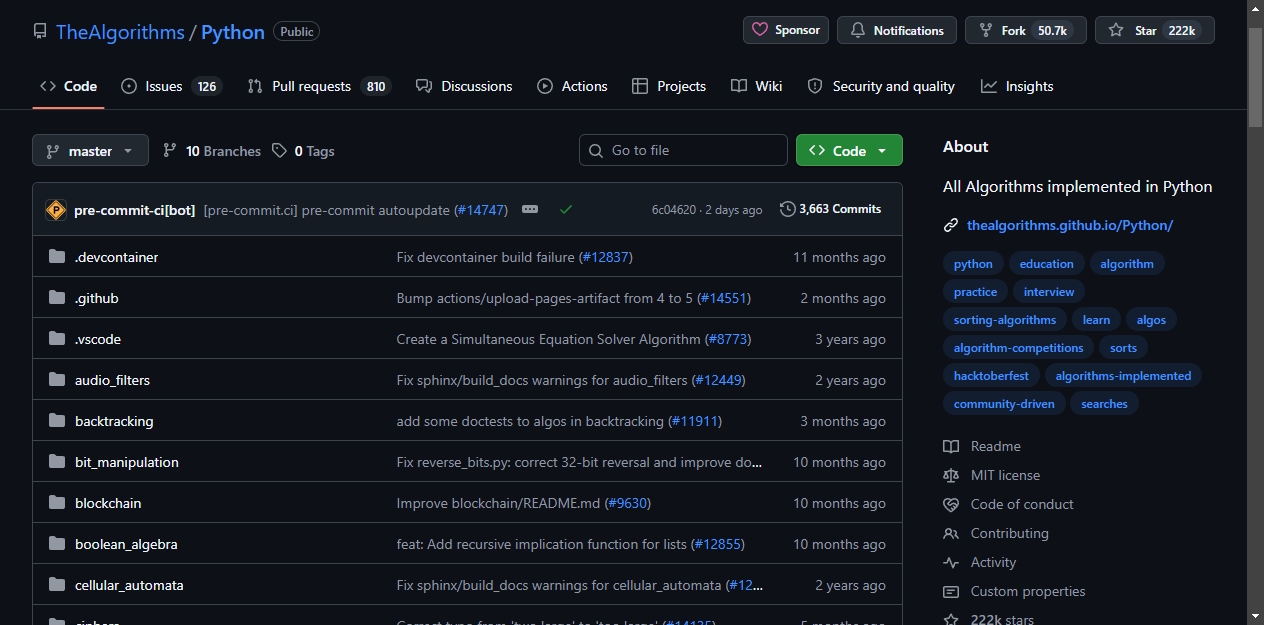The height and width of the screenshot is (625, 1264).
Task: View the 10 Branches link
Action: [212, 151]
